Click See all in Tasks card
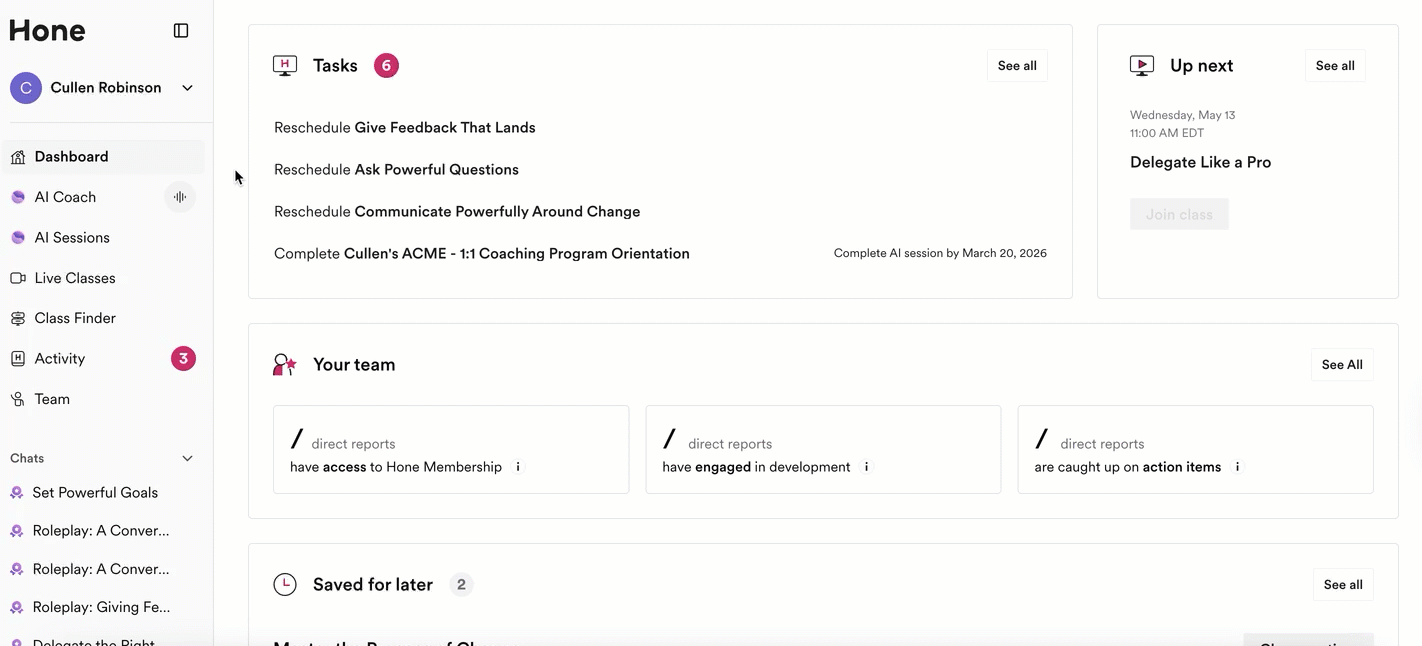 pos(1017,66)
